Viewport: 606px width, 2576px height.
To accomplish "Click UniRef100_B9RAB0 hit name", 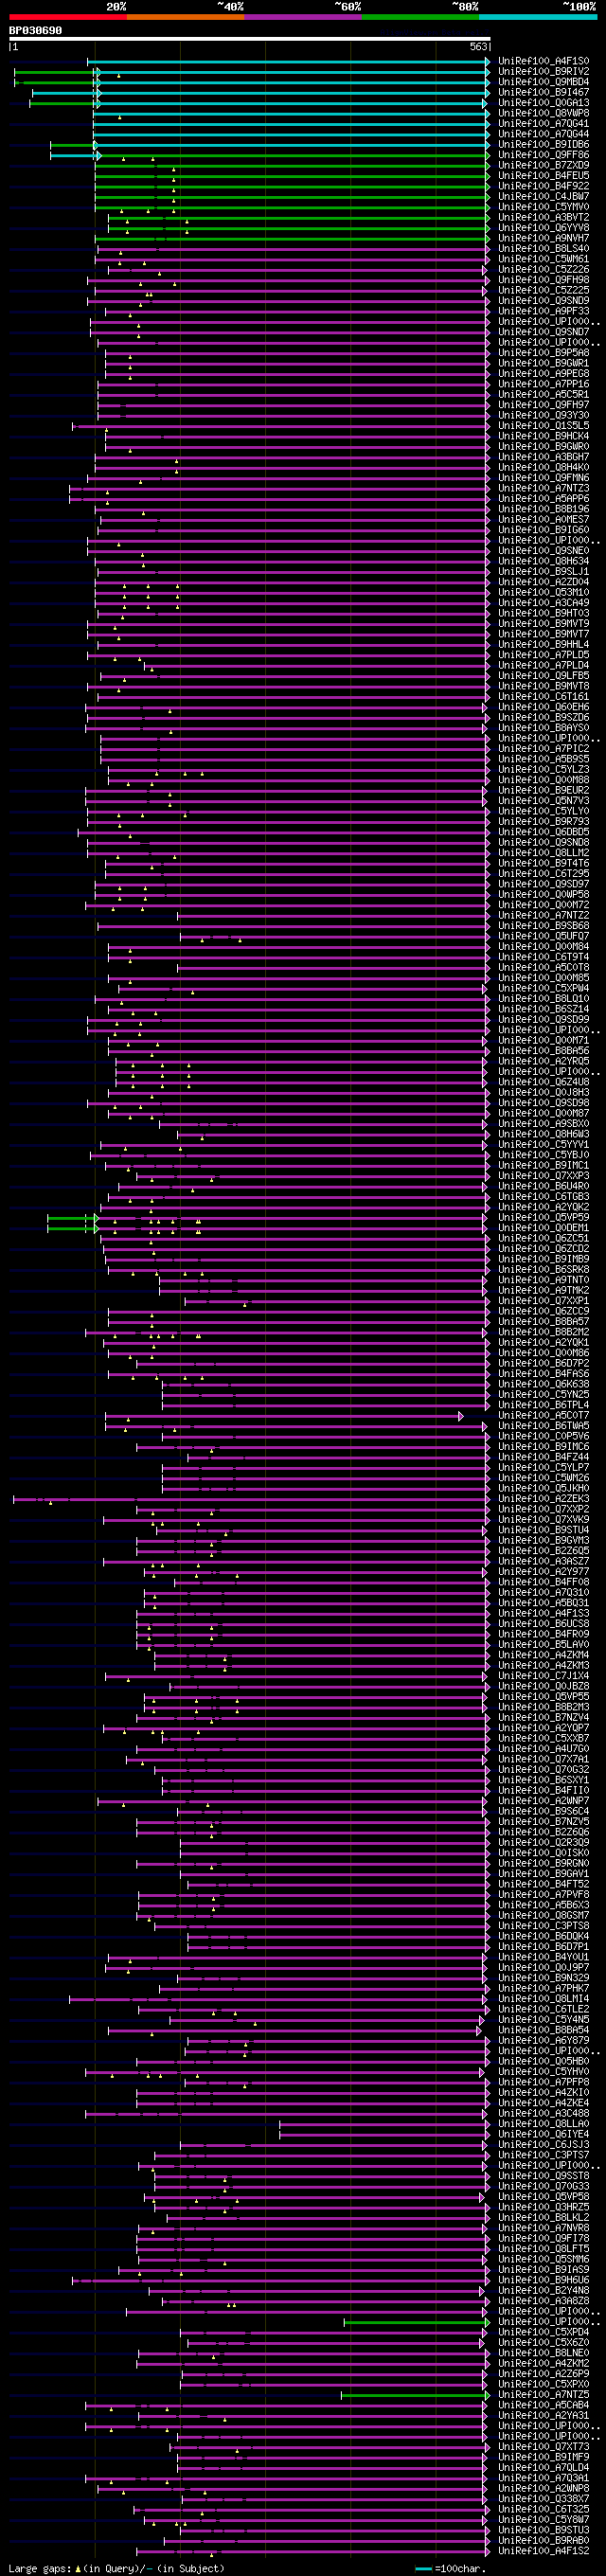I will [544, 2540].
